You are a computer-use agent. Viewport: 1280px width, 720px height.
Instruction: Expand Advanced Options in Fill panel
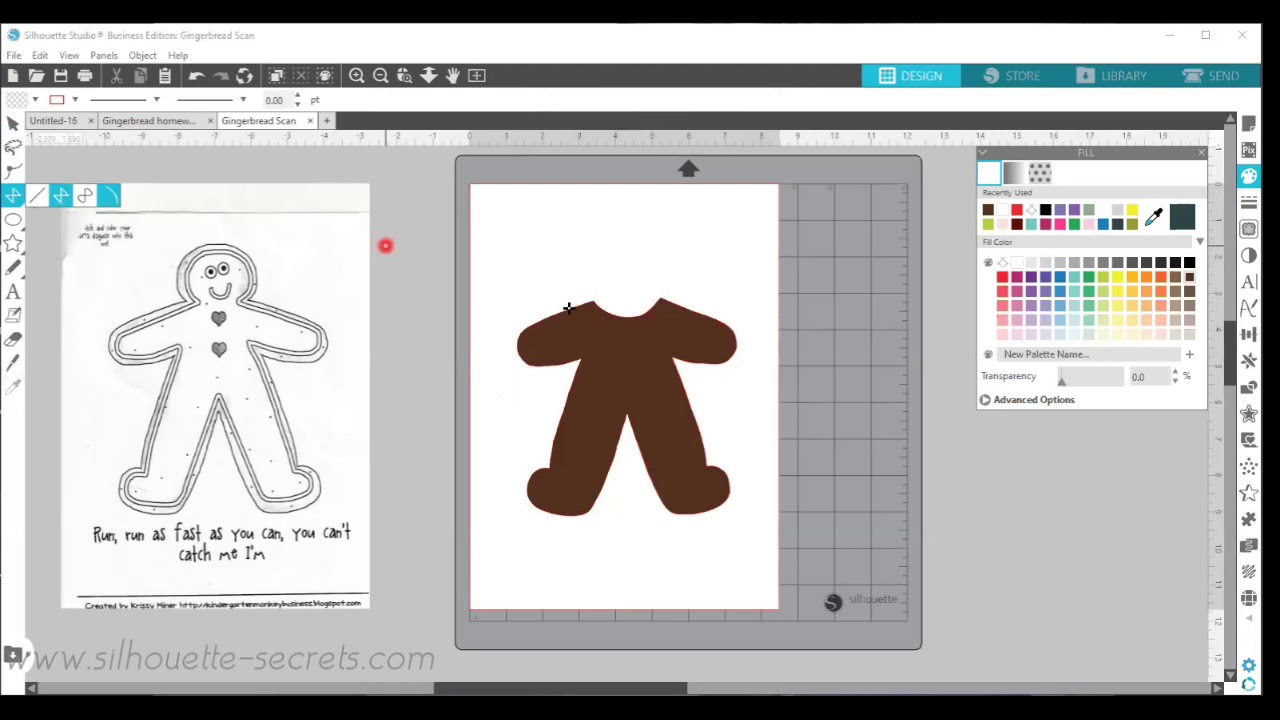click(1028, 400)
